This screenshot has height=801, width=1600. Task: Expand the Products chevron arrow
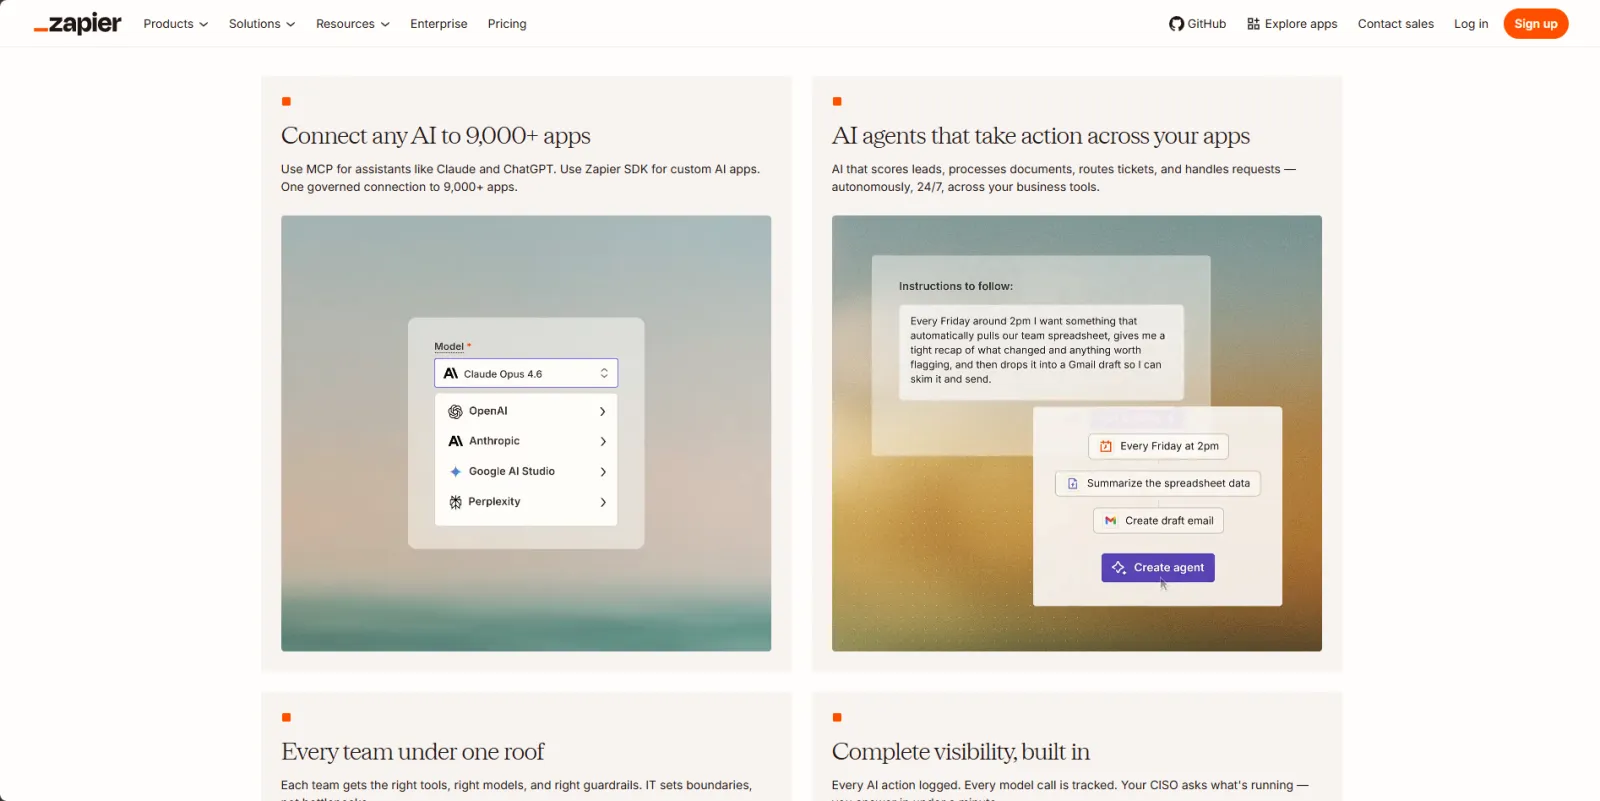204,24
